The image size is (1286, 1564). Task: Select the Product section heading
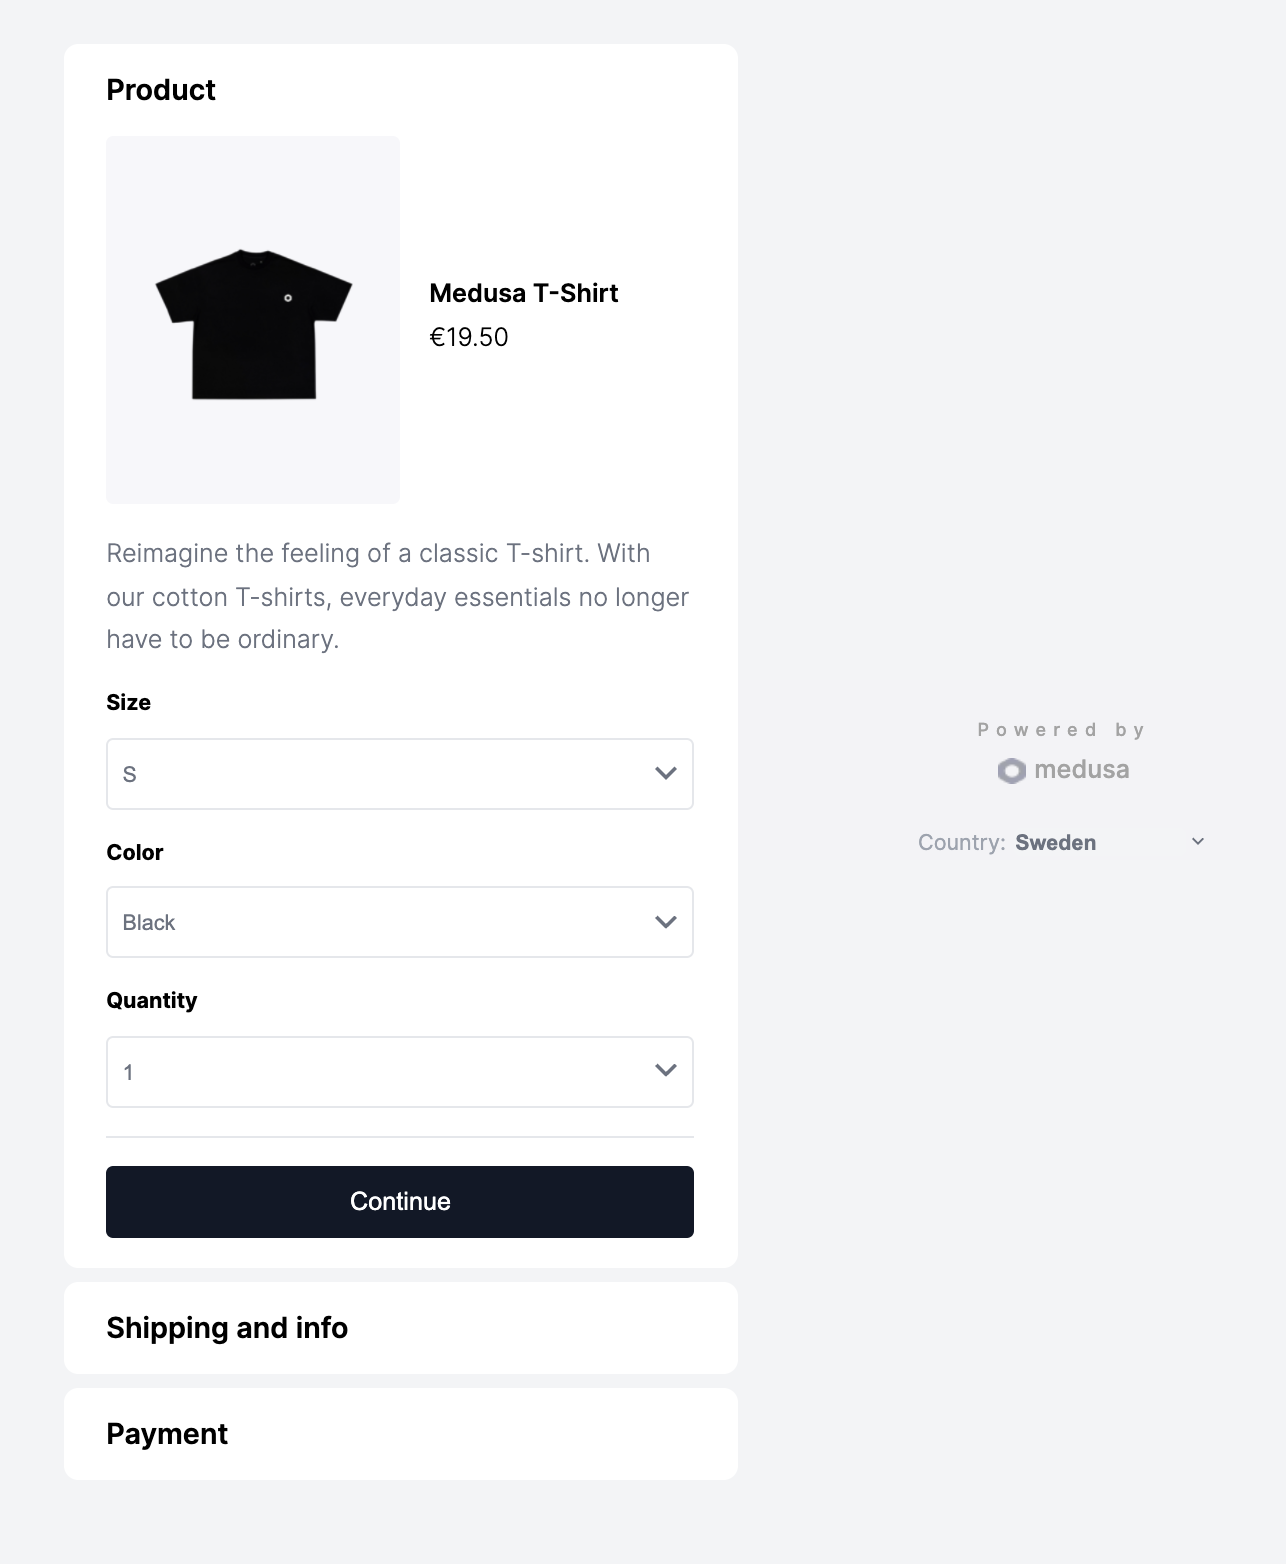tap(161, 90)
